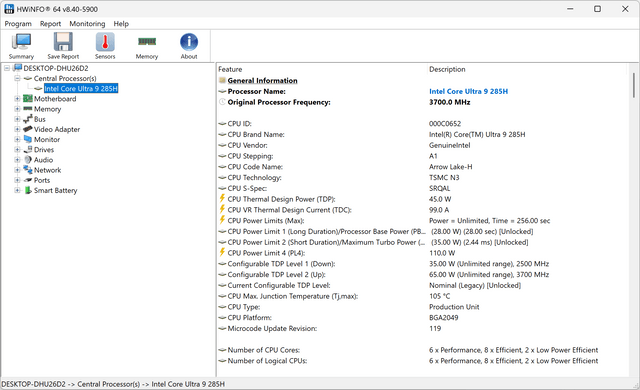
Task: Open the Program menu
Action: tap(18, 24)
